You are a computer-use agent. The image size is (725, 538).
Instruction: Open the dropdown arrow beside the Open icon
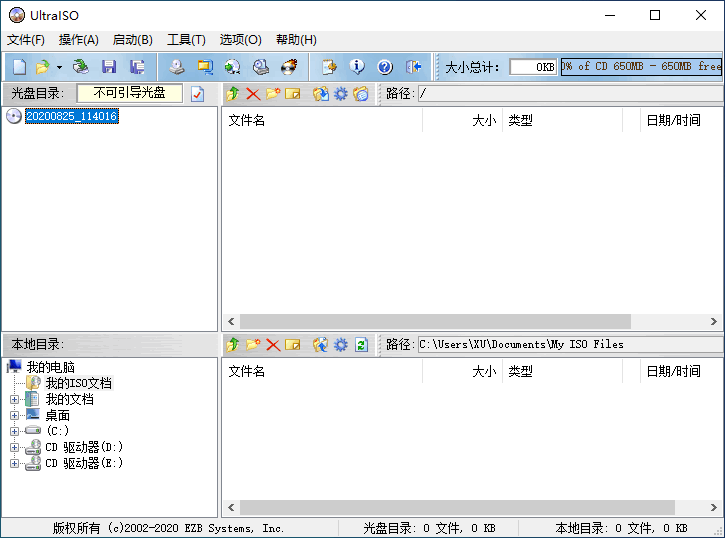tap(59, 67)
